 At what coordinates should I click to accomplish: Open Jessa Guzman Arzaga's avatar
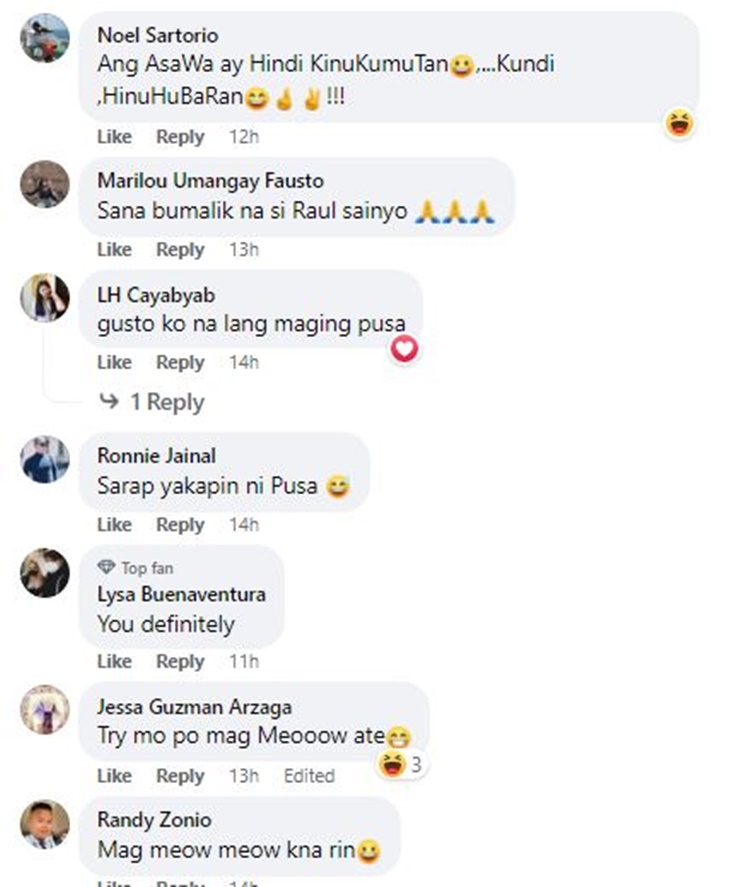45,709
